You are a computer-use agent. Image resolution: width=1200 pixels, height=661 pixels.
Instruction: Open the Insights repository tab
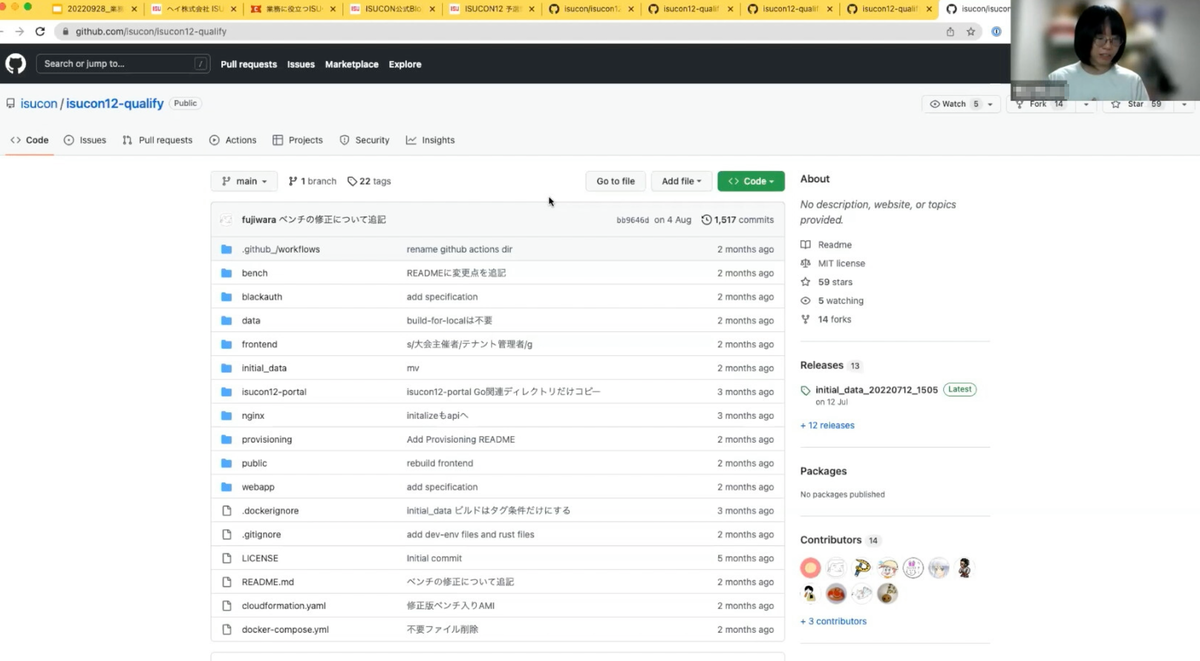430,140
